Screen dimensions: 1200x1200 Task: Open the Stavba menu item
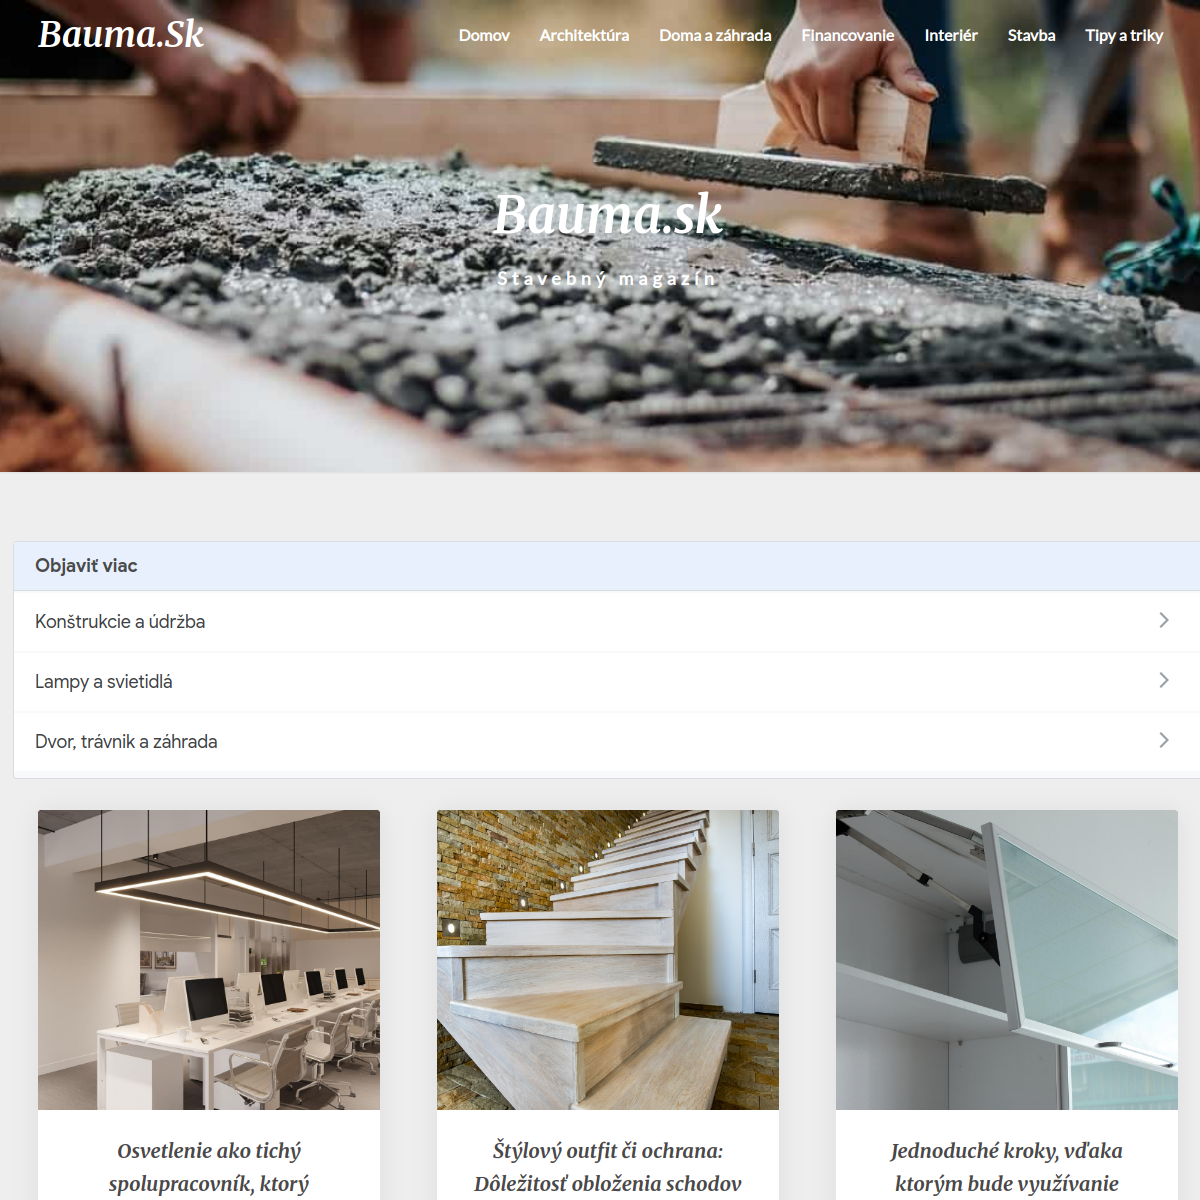coord(1031,35)
